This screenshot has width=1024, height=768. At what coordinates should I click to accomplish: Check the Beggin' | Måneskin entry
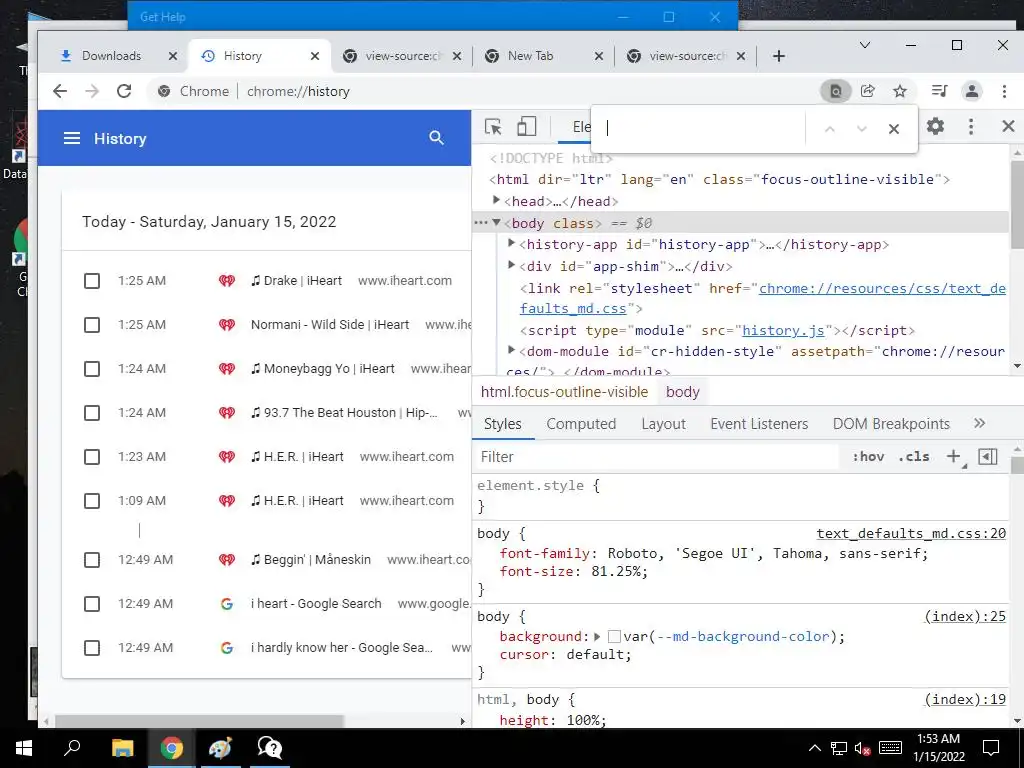click(92, 560)
